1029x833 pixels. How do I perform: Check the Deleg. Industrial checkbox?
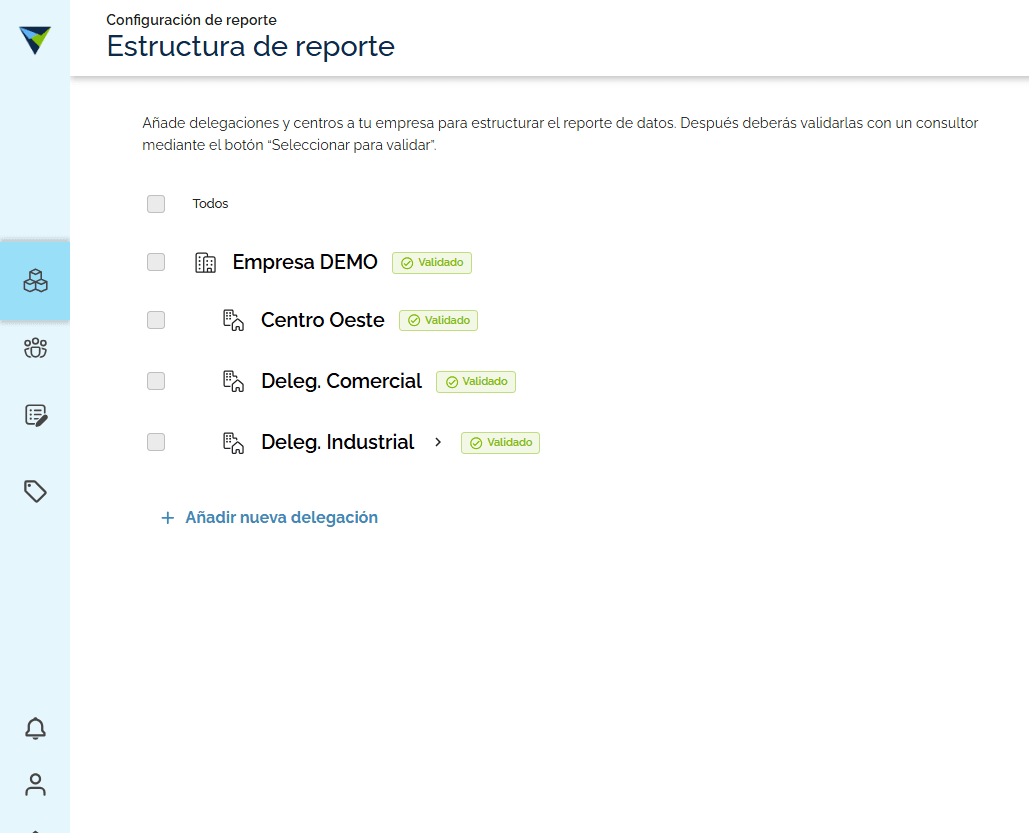pyautogui.click(x=156, y=442)
